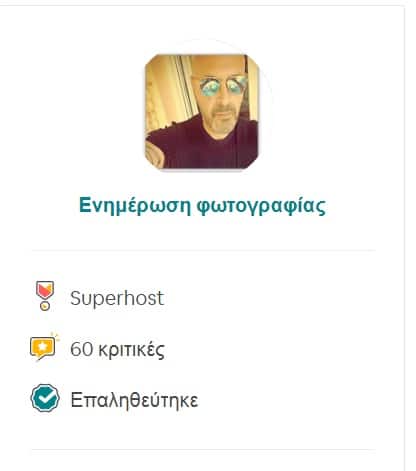This screenshot has height=471, width=416.
Task: Click the red ribbon of Superhost medal
Action: [x=45, y=290]
